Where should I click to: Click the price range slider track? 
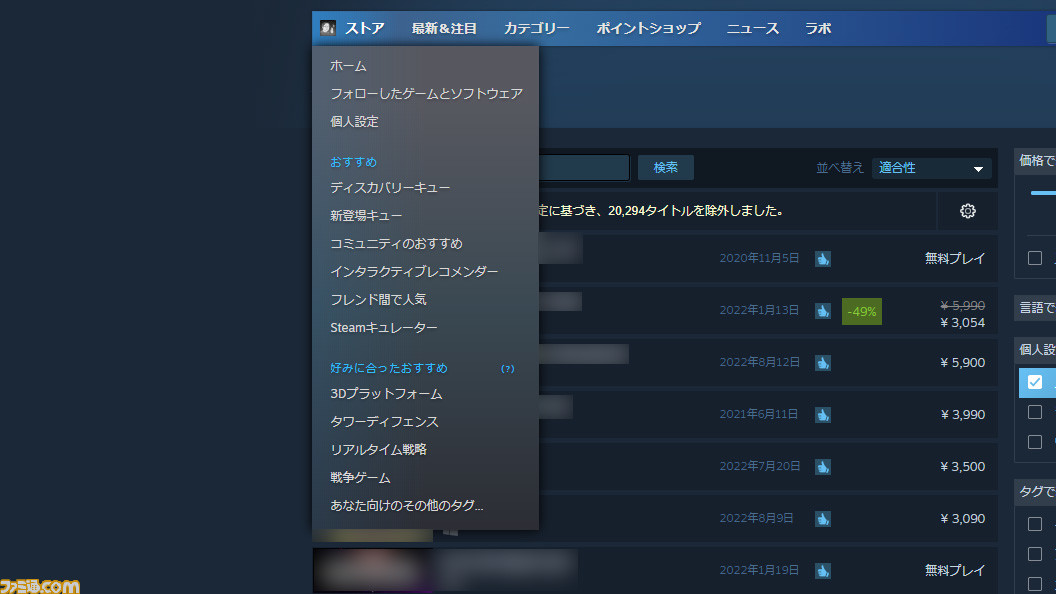click(x=1043, y=193)
